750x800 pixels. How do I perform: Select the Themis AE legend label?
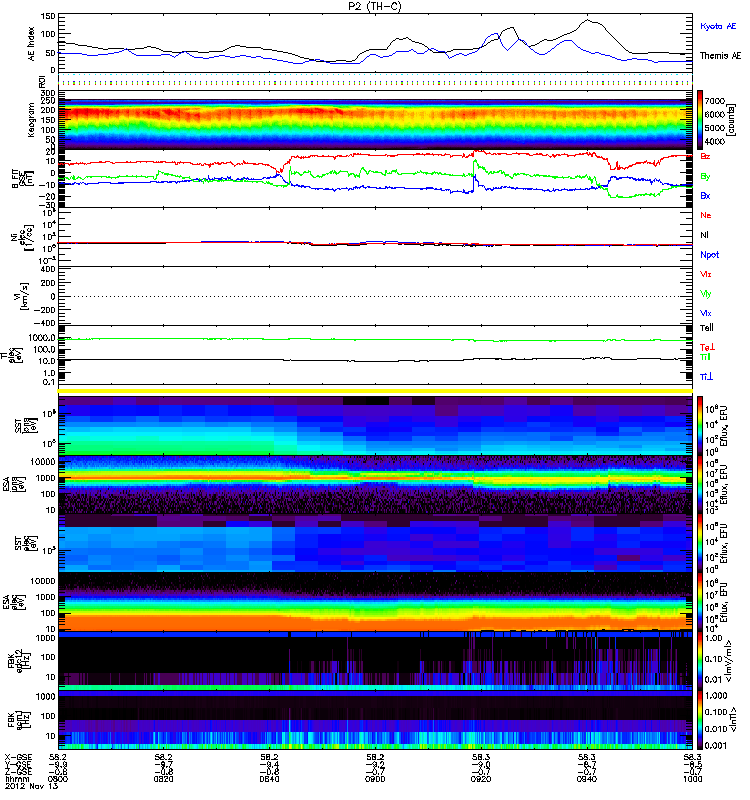(x=720, y=56)
